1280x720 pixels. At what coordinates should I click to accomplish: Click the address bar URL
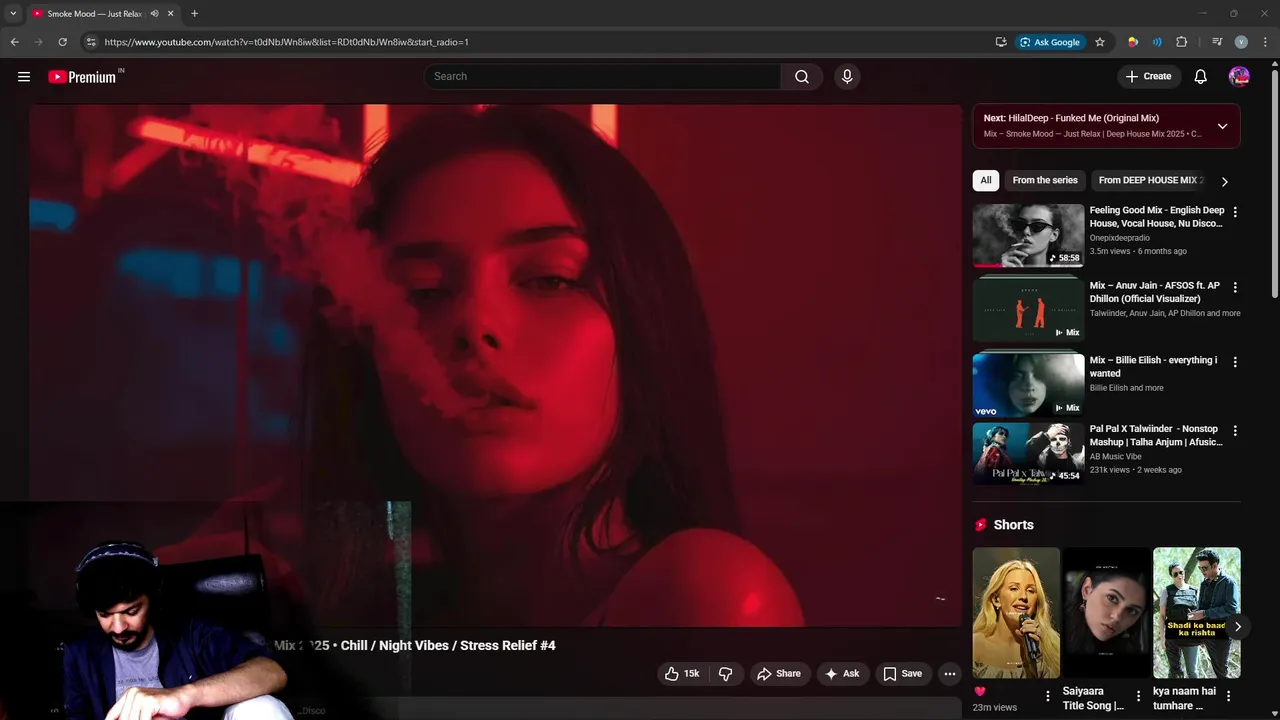pyautogui.click(x=286, y=42)
